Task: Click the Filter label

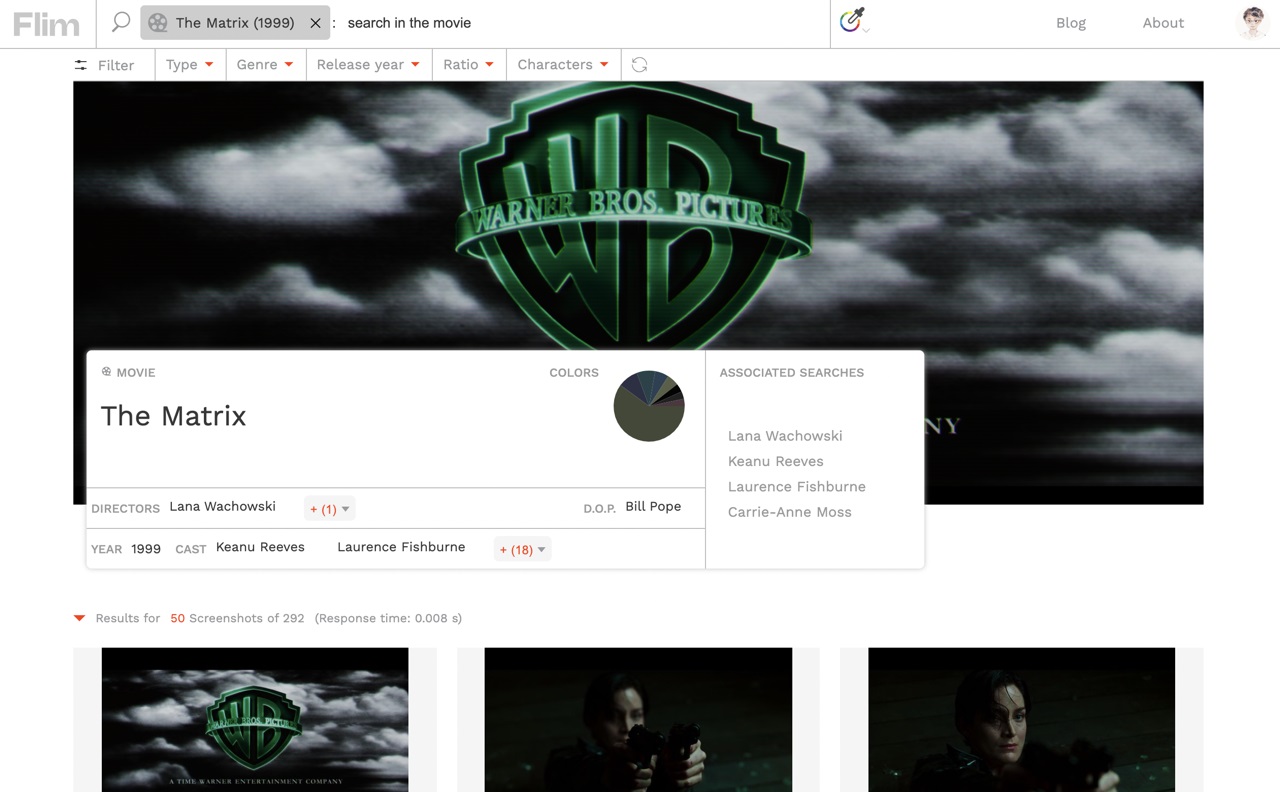Action: coord(116,65)
